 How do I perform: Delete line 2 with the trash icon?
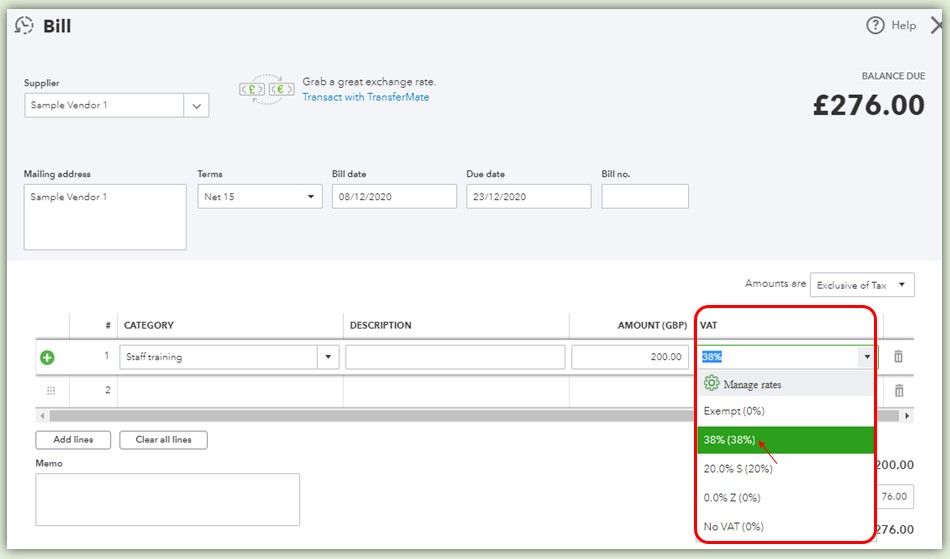899,391
